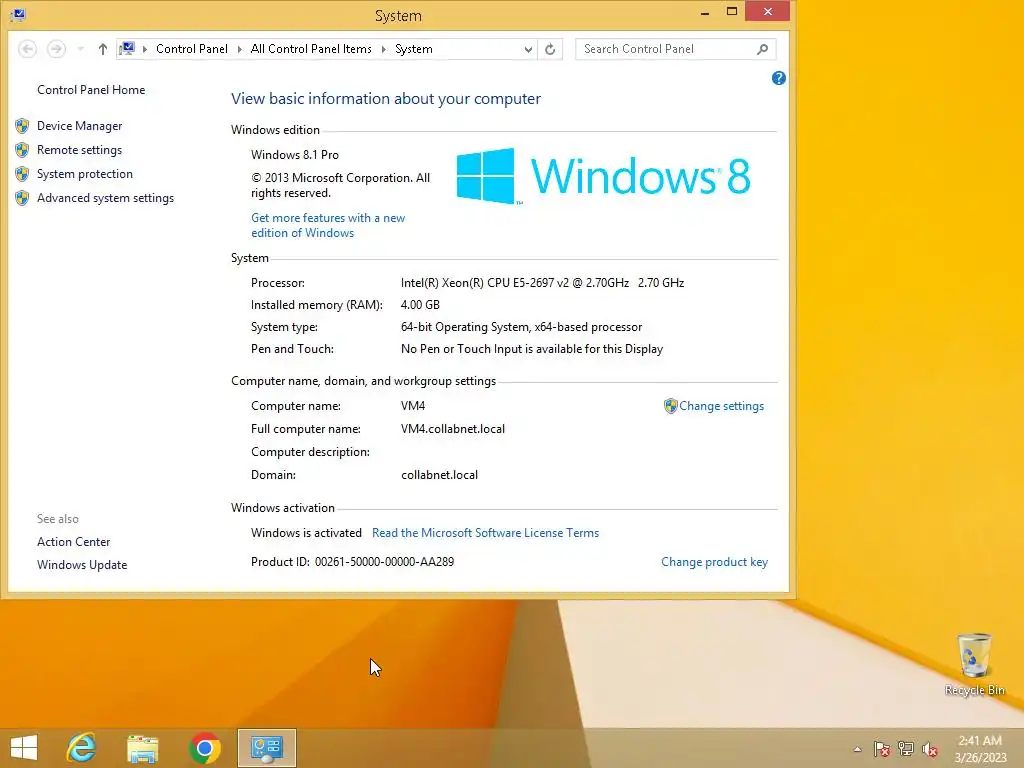Select All Control Panel Items breadcrumb
This screenshot has height=768, width=1024.
pos(311,49)
